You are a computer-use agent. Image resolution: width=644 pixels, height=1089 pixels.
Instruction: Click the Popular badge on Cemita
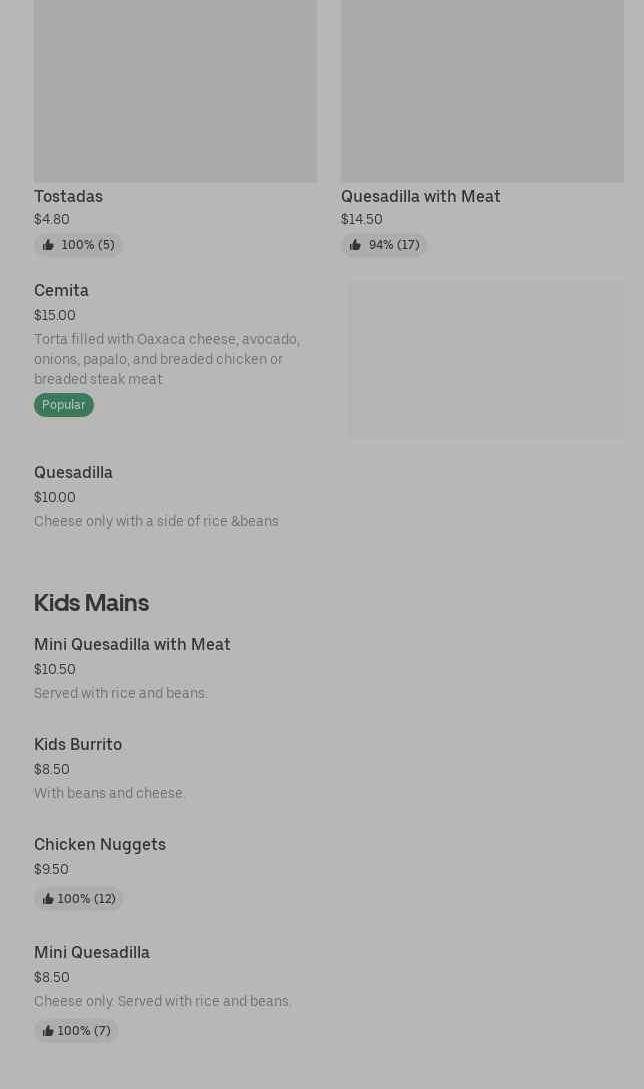click(63, 405)
